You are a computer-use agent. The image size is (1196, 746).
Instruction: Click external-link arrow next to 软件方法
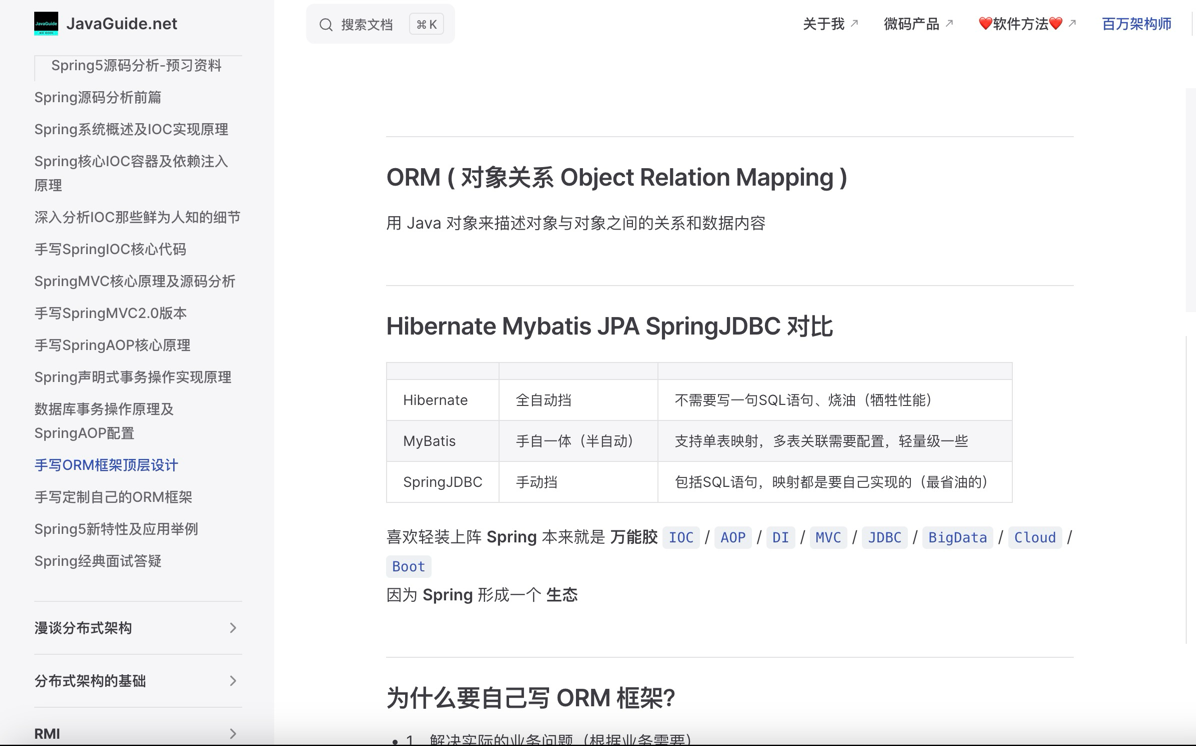click(1072, 24)
